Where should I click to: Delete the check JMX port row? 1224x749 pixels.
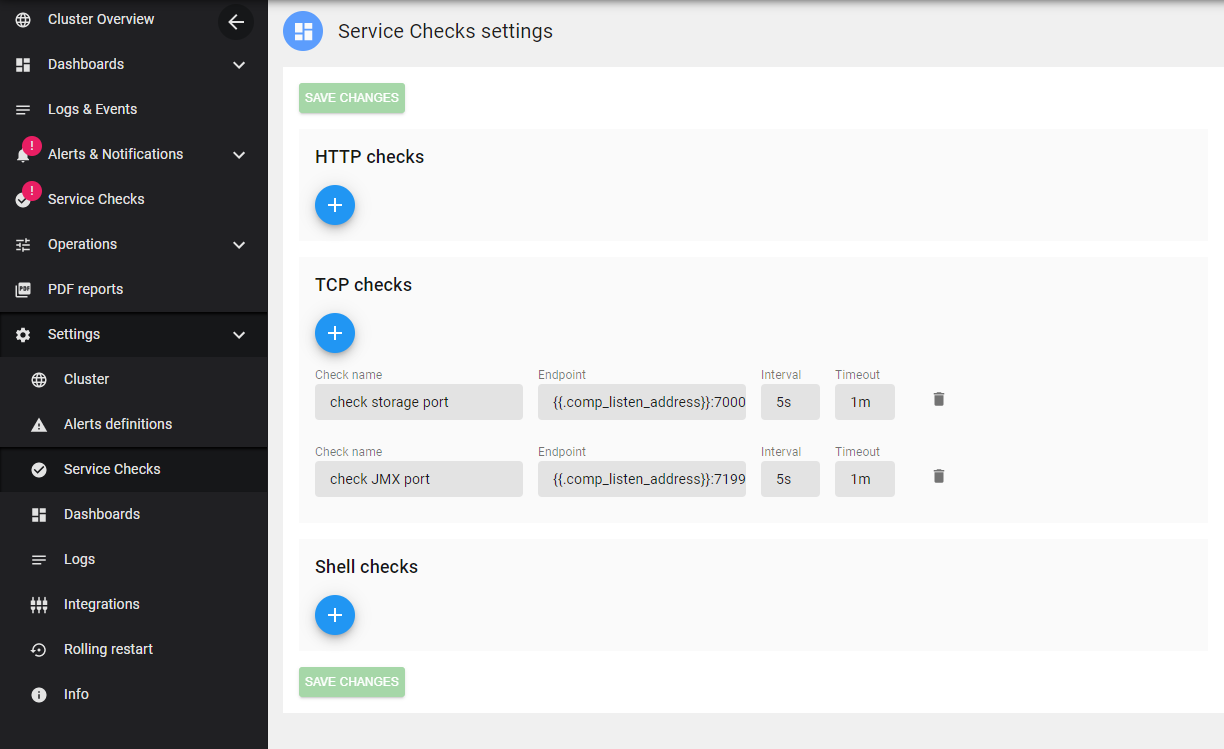(x=938, y=476)
